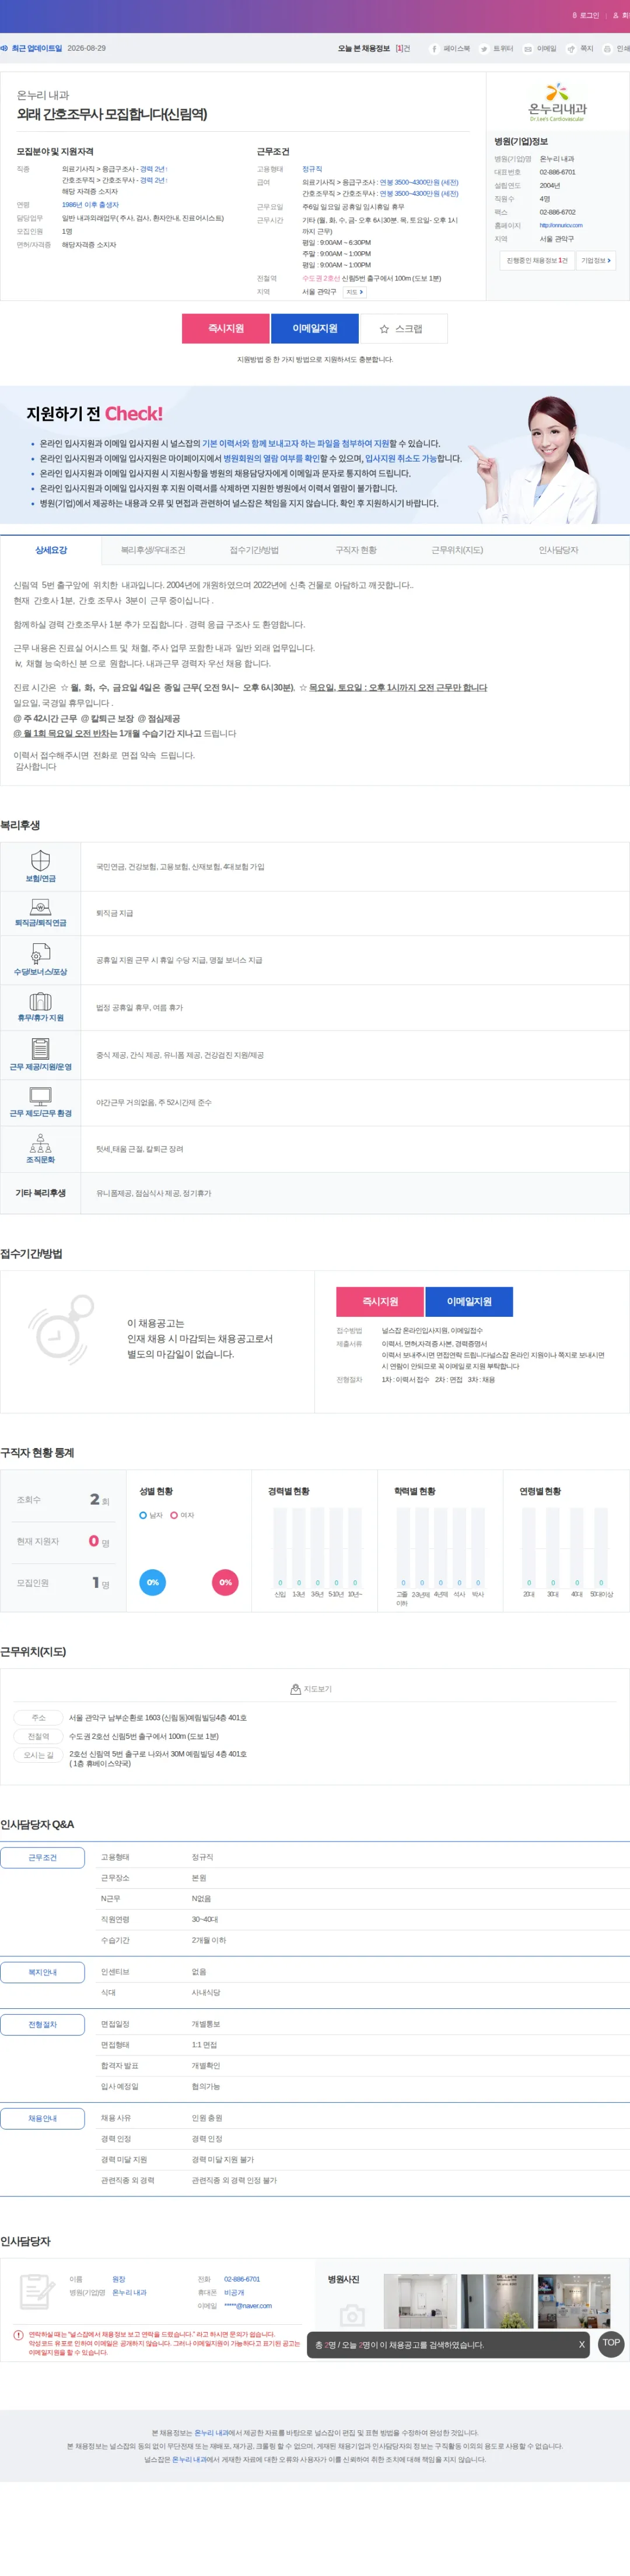Click the 근무 제도/근무 환경 monitor icon

point(40,1095)
